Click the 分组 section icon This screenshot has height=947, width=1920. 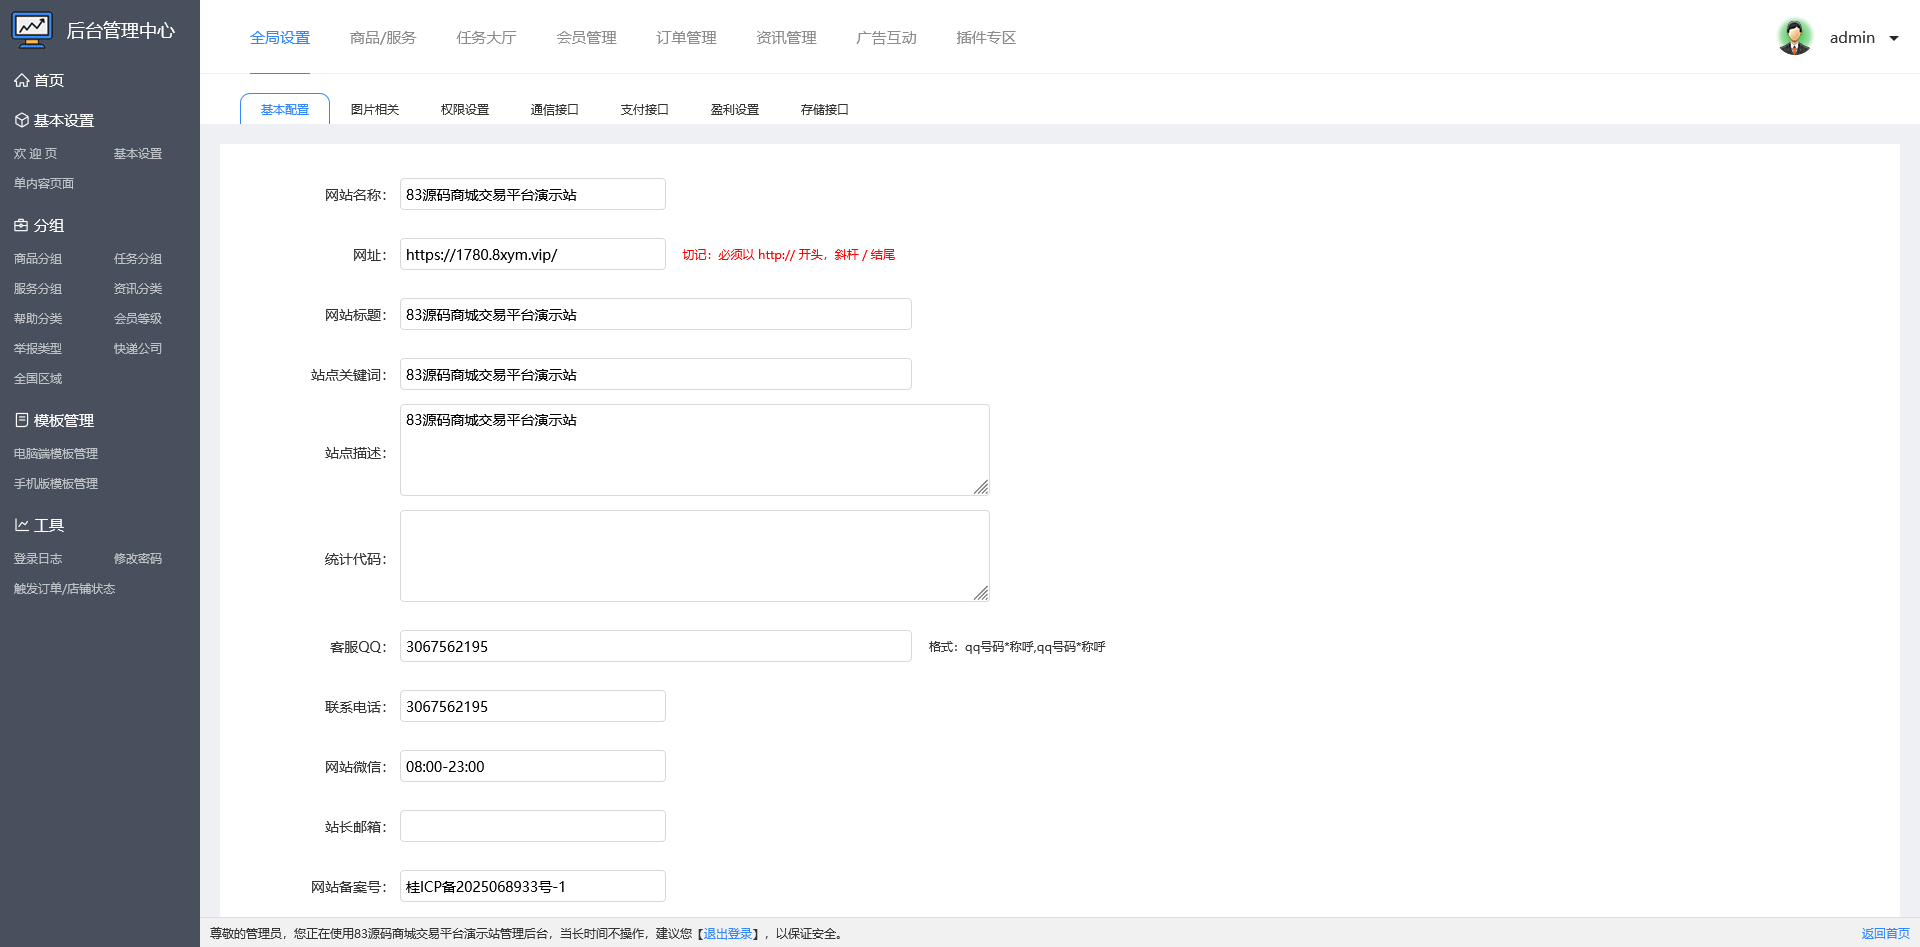tap(21, 225)
